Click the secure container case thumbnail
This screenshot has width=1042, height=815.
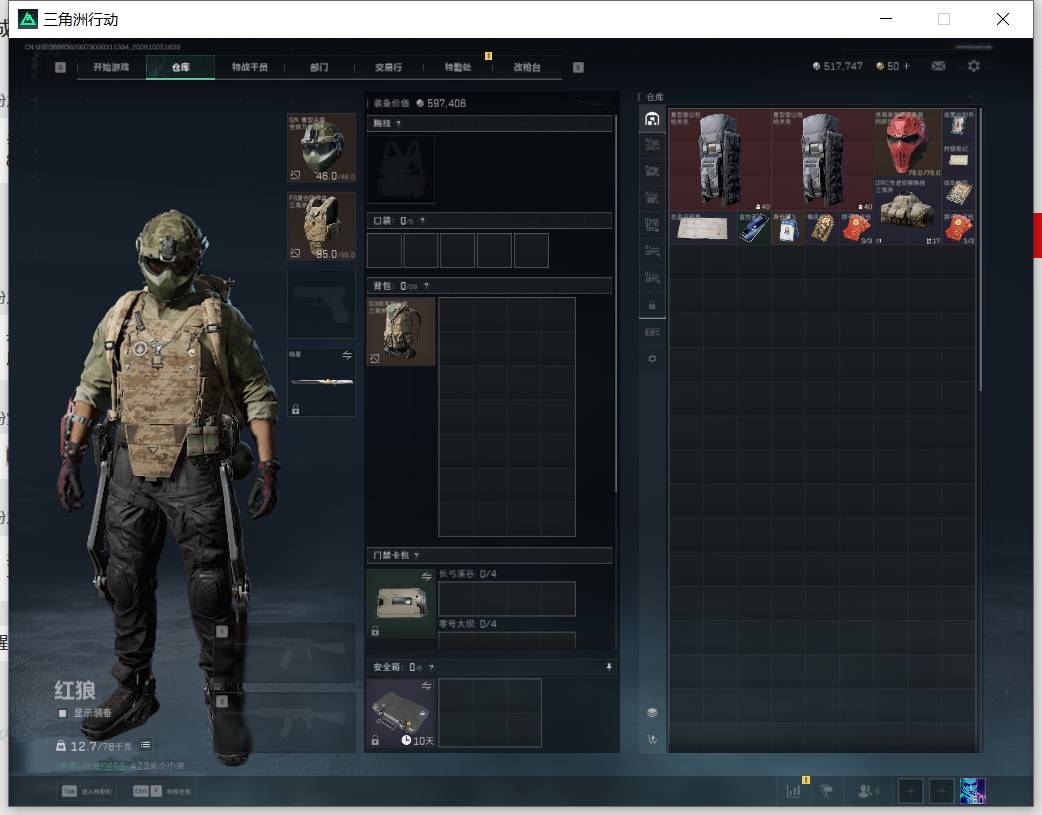pyautogui.click(x=401, y=713)
